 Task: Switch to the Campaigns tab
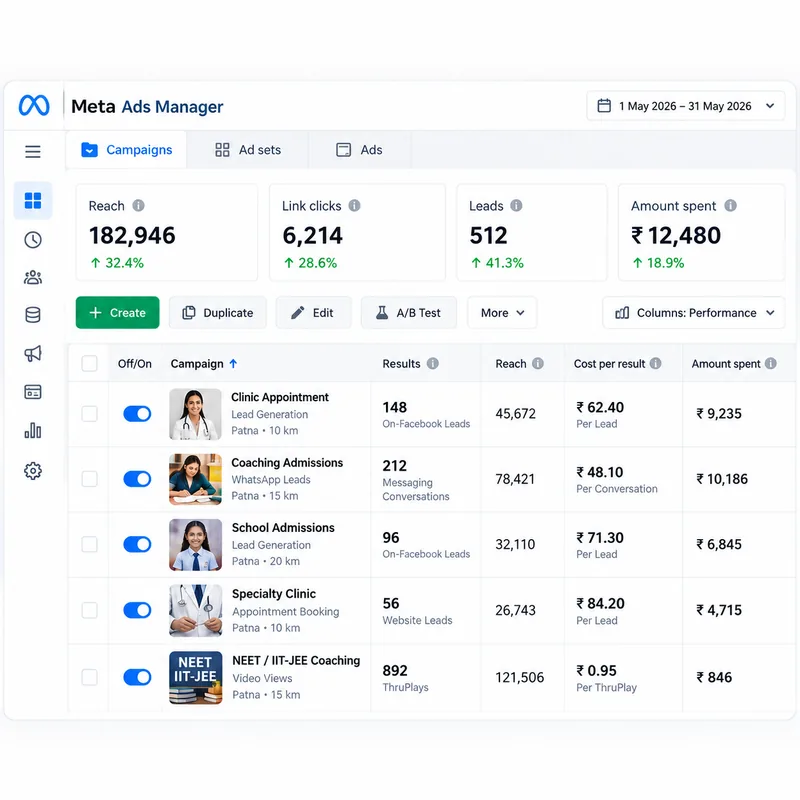(127, 149)
